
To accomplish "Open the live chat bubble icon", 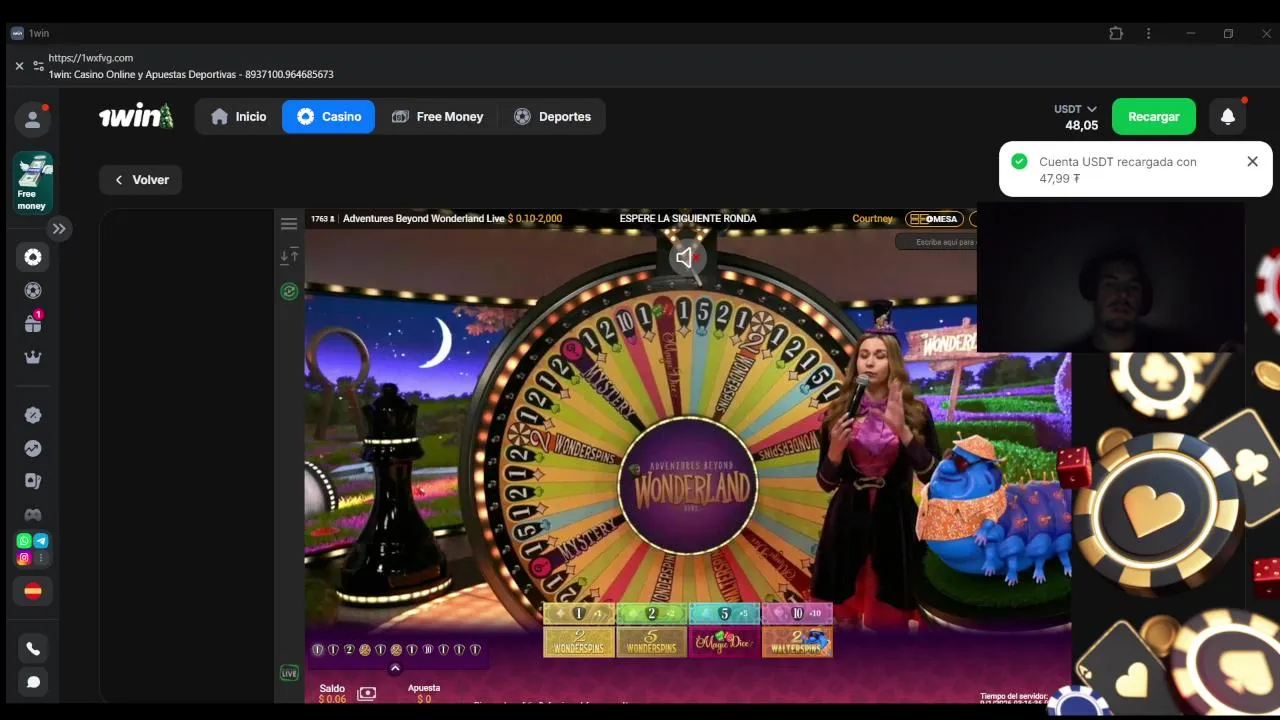I will click(33, 682).
